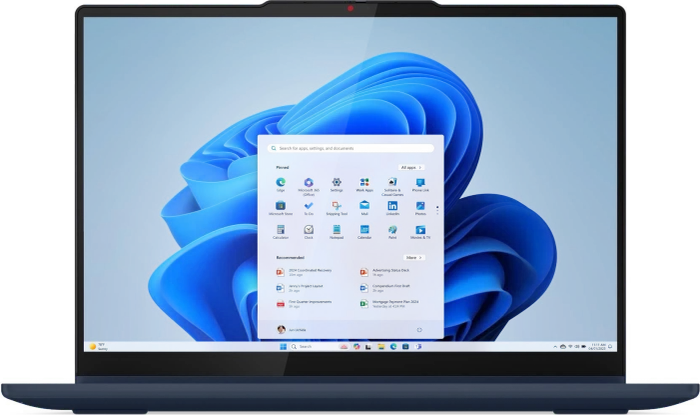Image resolution: width=700 pixels, height=415 pixels.
Task: Open the First Quarter Improvements PDF
Action: (305, 304)
